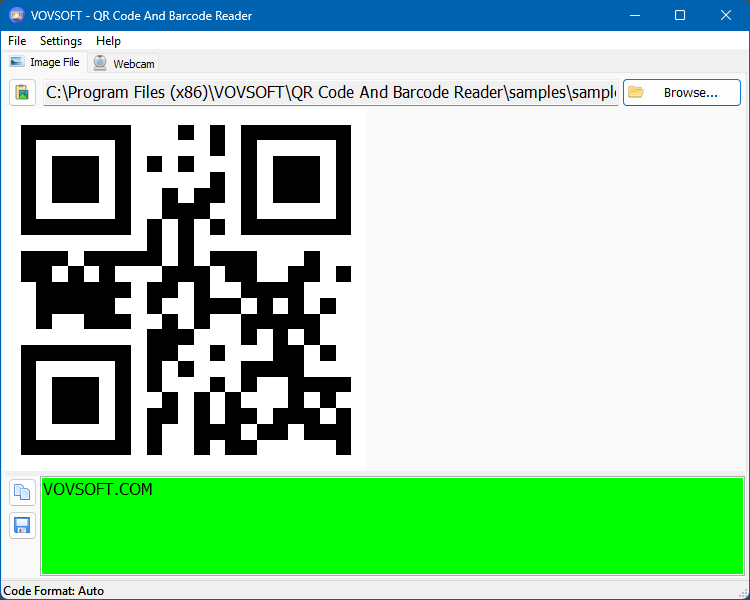750x600 pixels.
Task: Close the QR Code Reader window
Action: 726,15
